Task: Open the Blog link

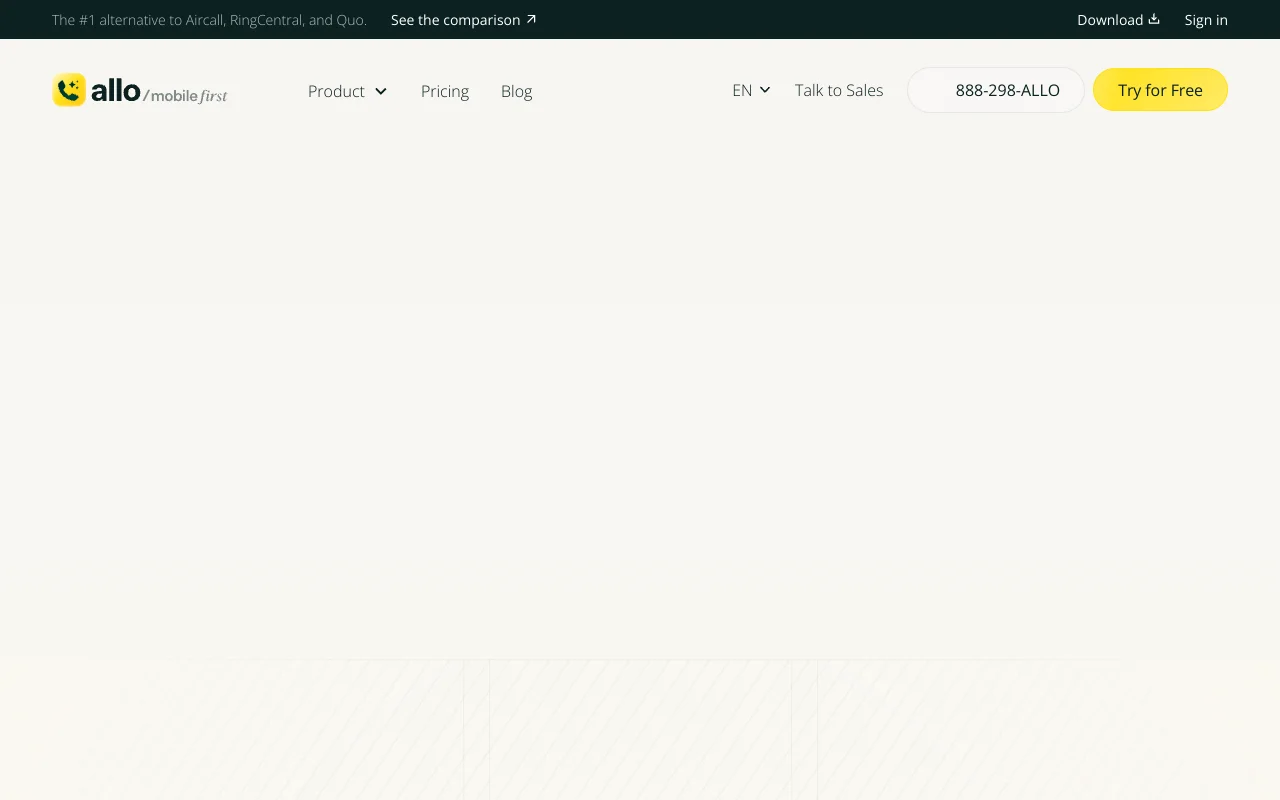Action: click(516, 91)
